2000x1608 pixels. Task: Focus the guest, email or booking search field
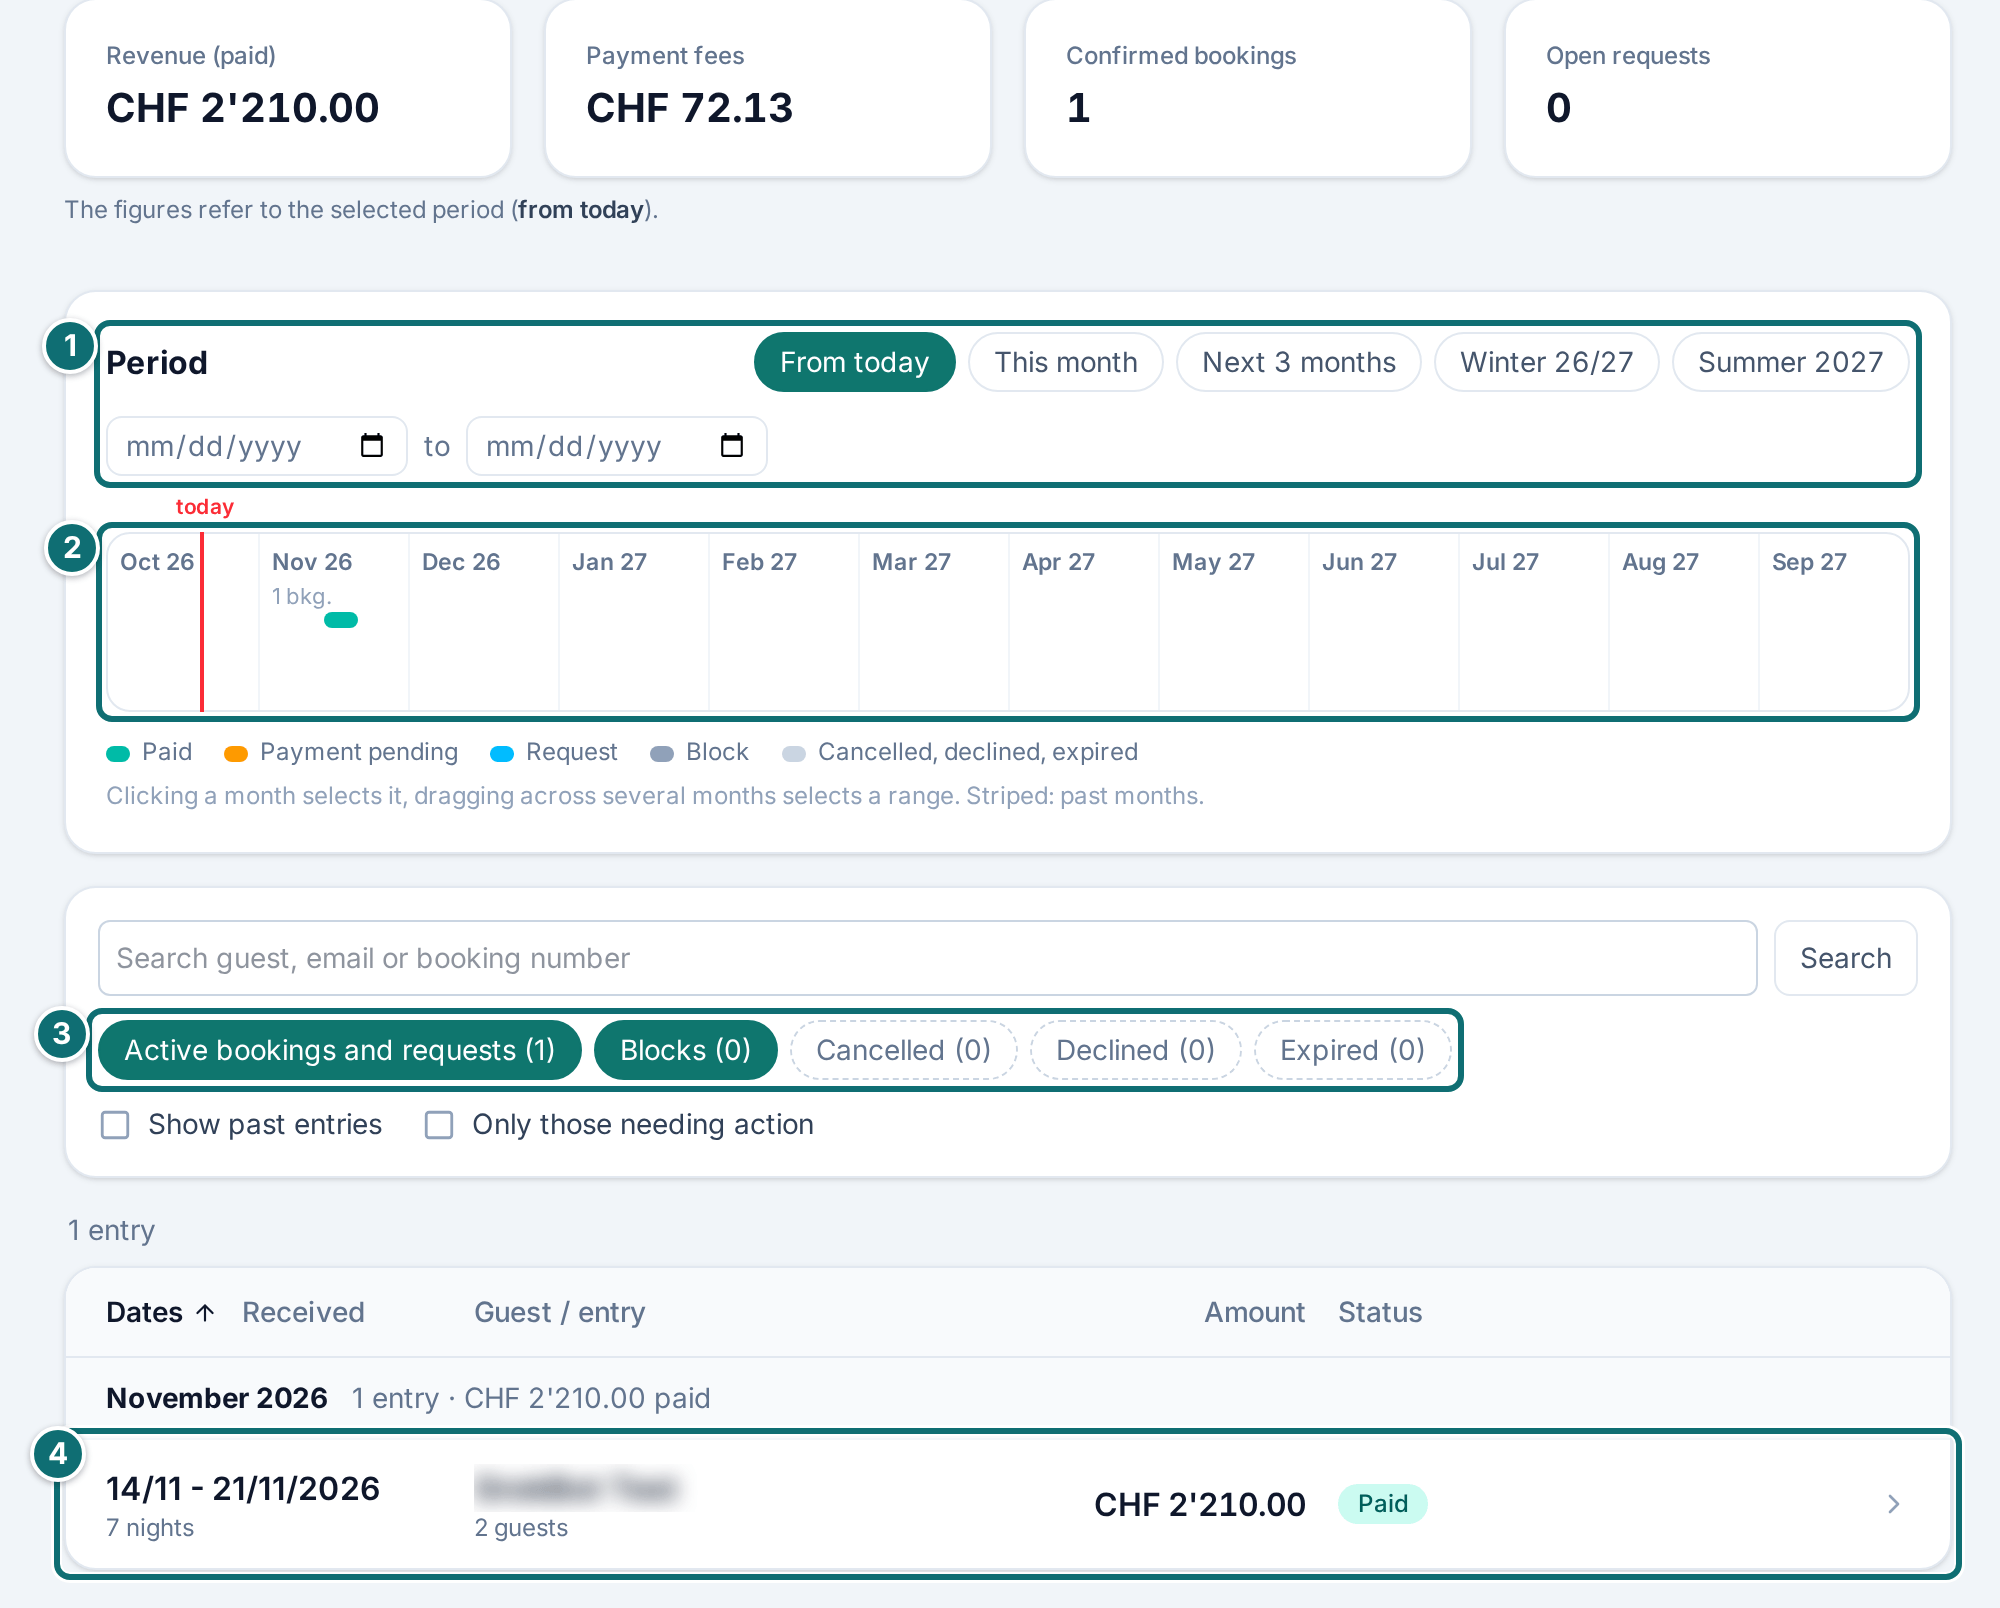tap(928, 958)
